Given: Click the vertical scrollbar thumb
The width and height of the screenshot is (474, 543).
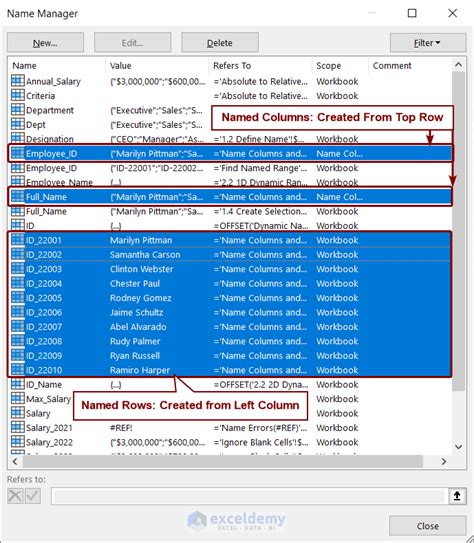Looking at the screenshot, I should [458, 231].
